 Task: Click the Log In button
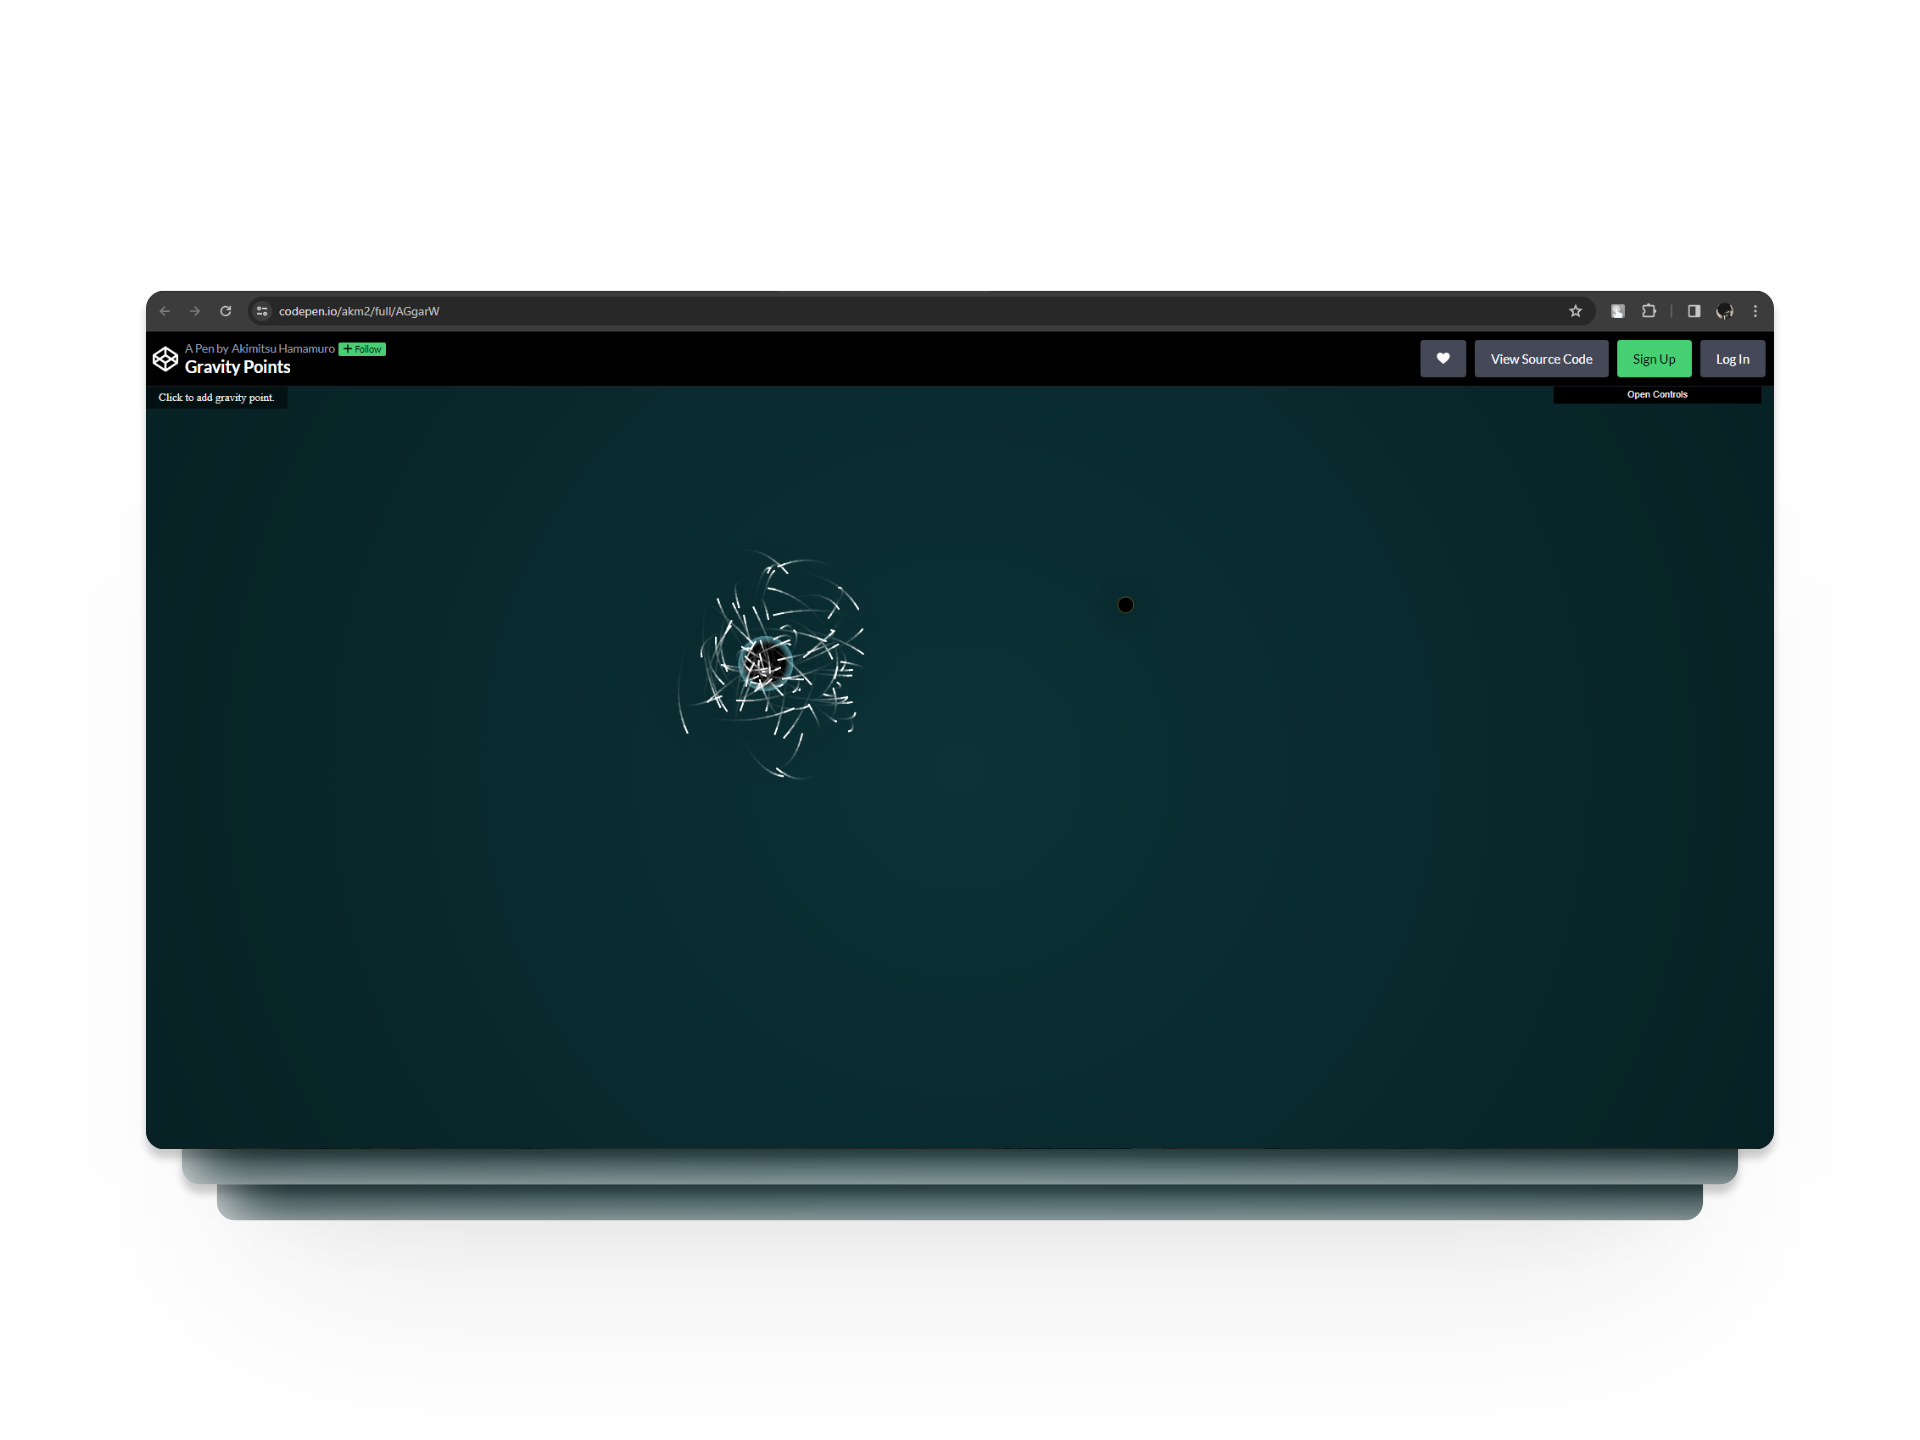1732,359
